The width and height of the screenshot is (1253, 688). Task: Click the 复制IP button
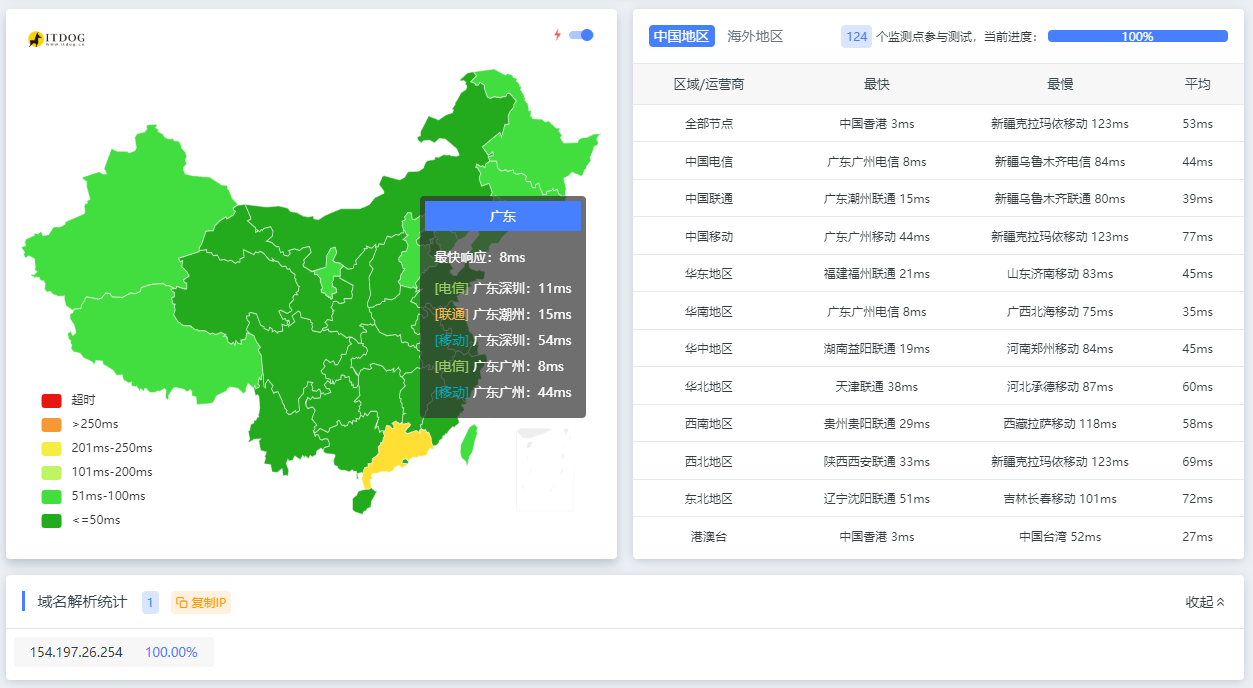(x=201, y=602)
